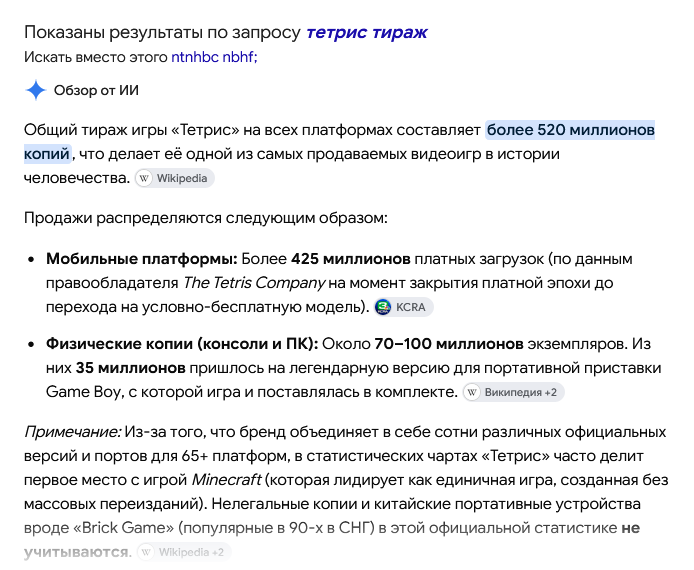
Task: Open the corrected query link 'тетрис тираж'
Action: [366, 32]
